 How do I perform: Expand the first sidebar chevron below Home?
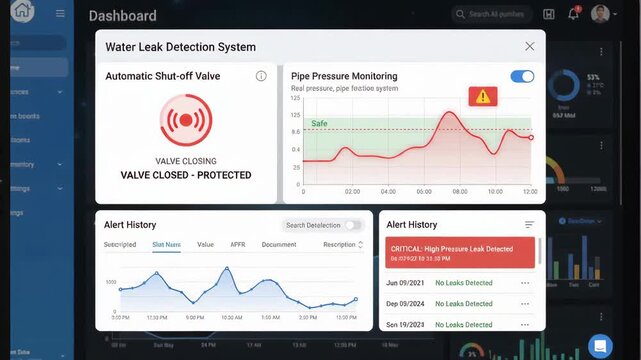[x=60, y=92]
